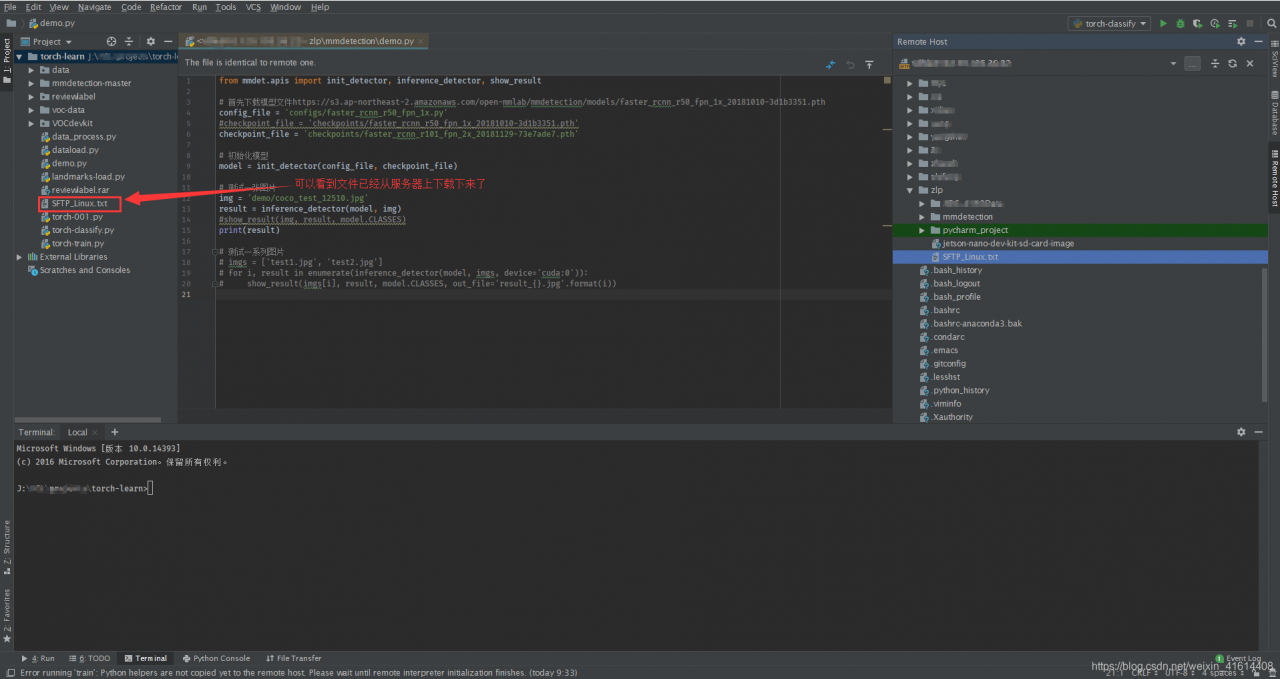Viewport: 1280px width, 679px height.
Task: Select SFTP_Linux.txt in the Project tree
Action: [79, 203]
